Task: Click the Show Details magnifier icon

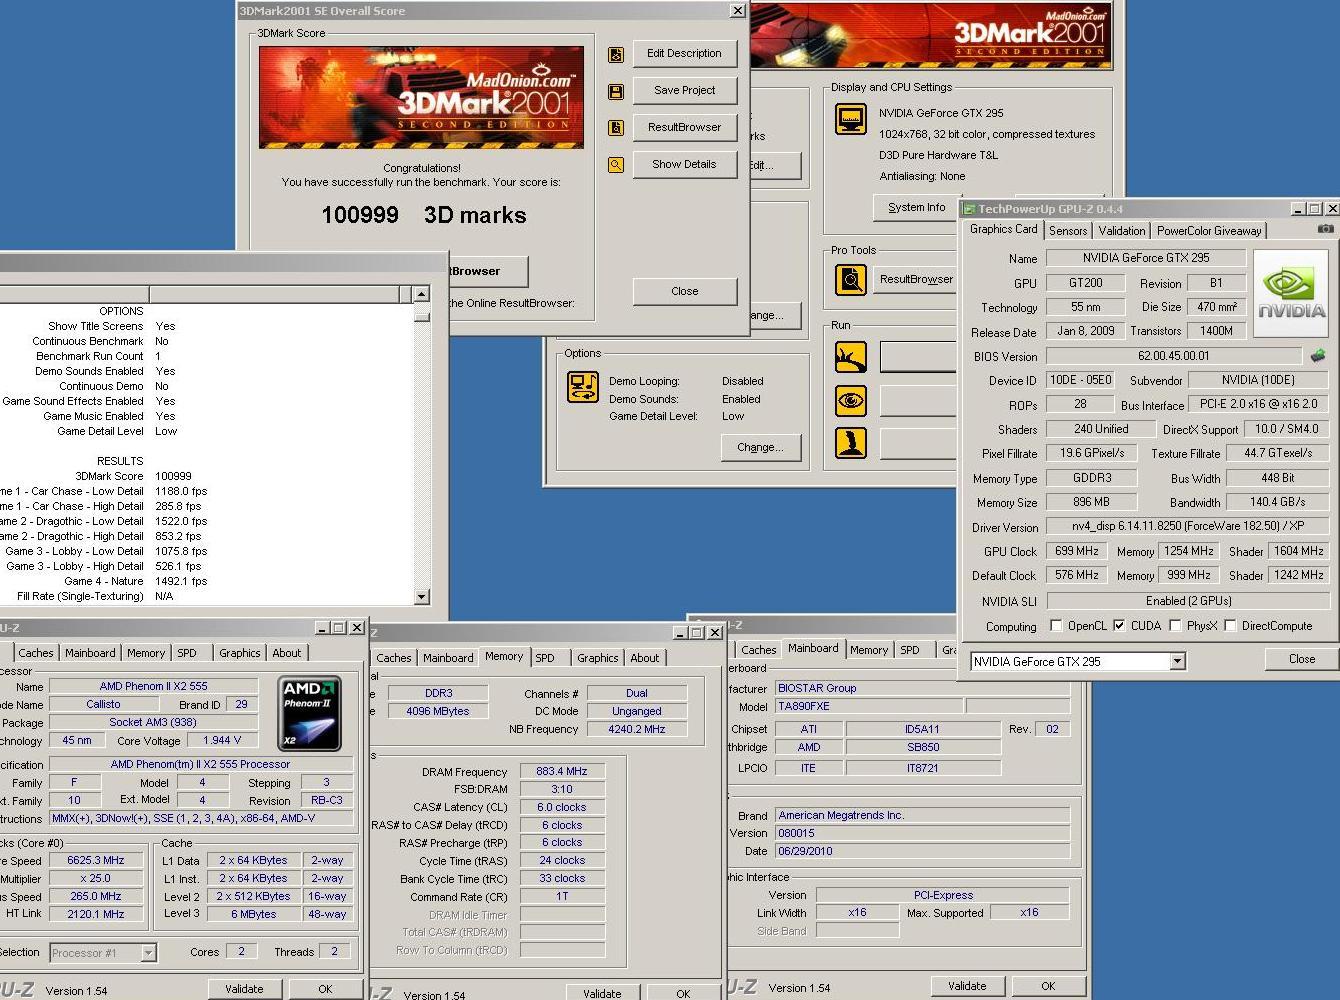Action: tap(616, 165)
